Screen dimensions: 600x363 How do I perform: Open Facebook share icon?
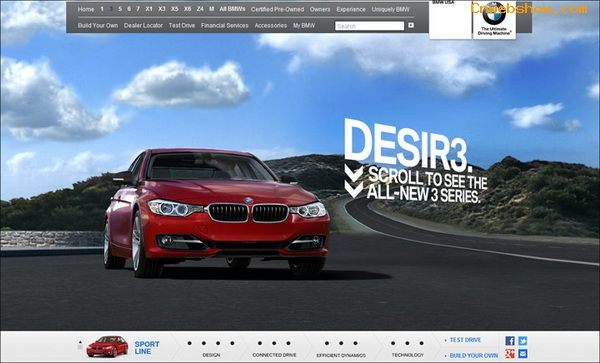[510, 341]
